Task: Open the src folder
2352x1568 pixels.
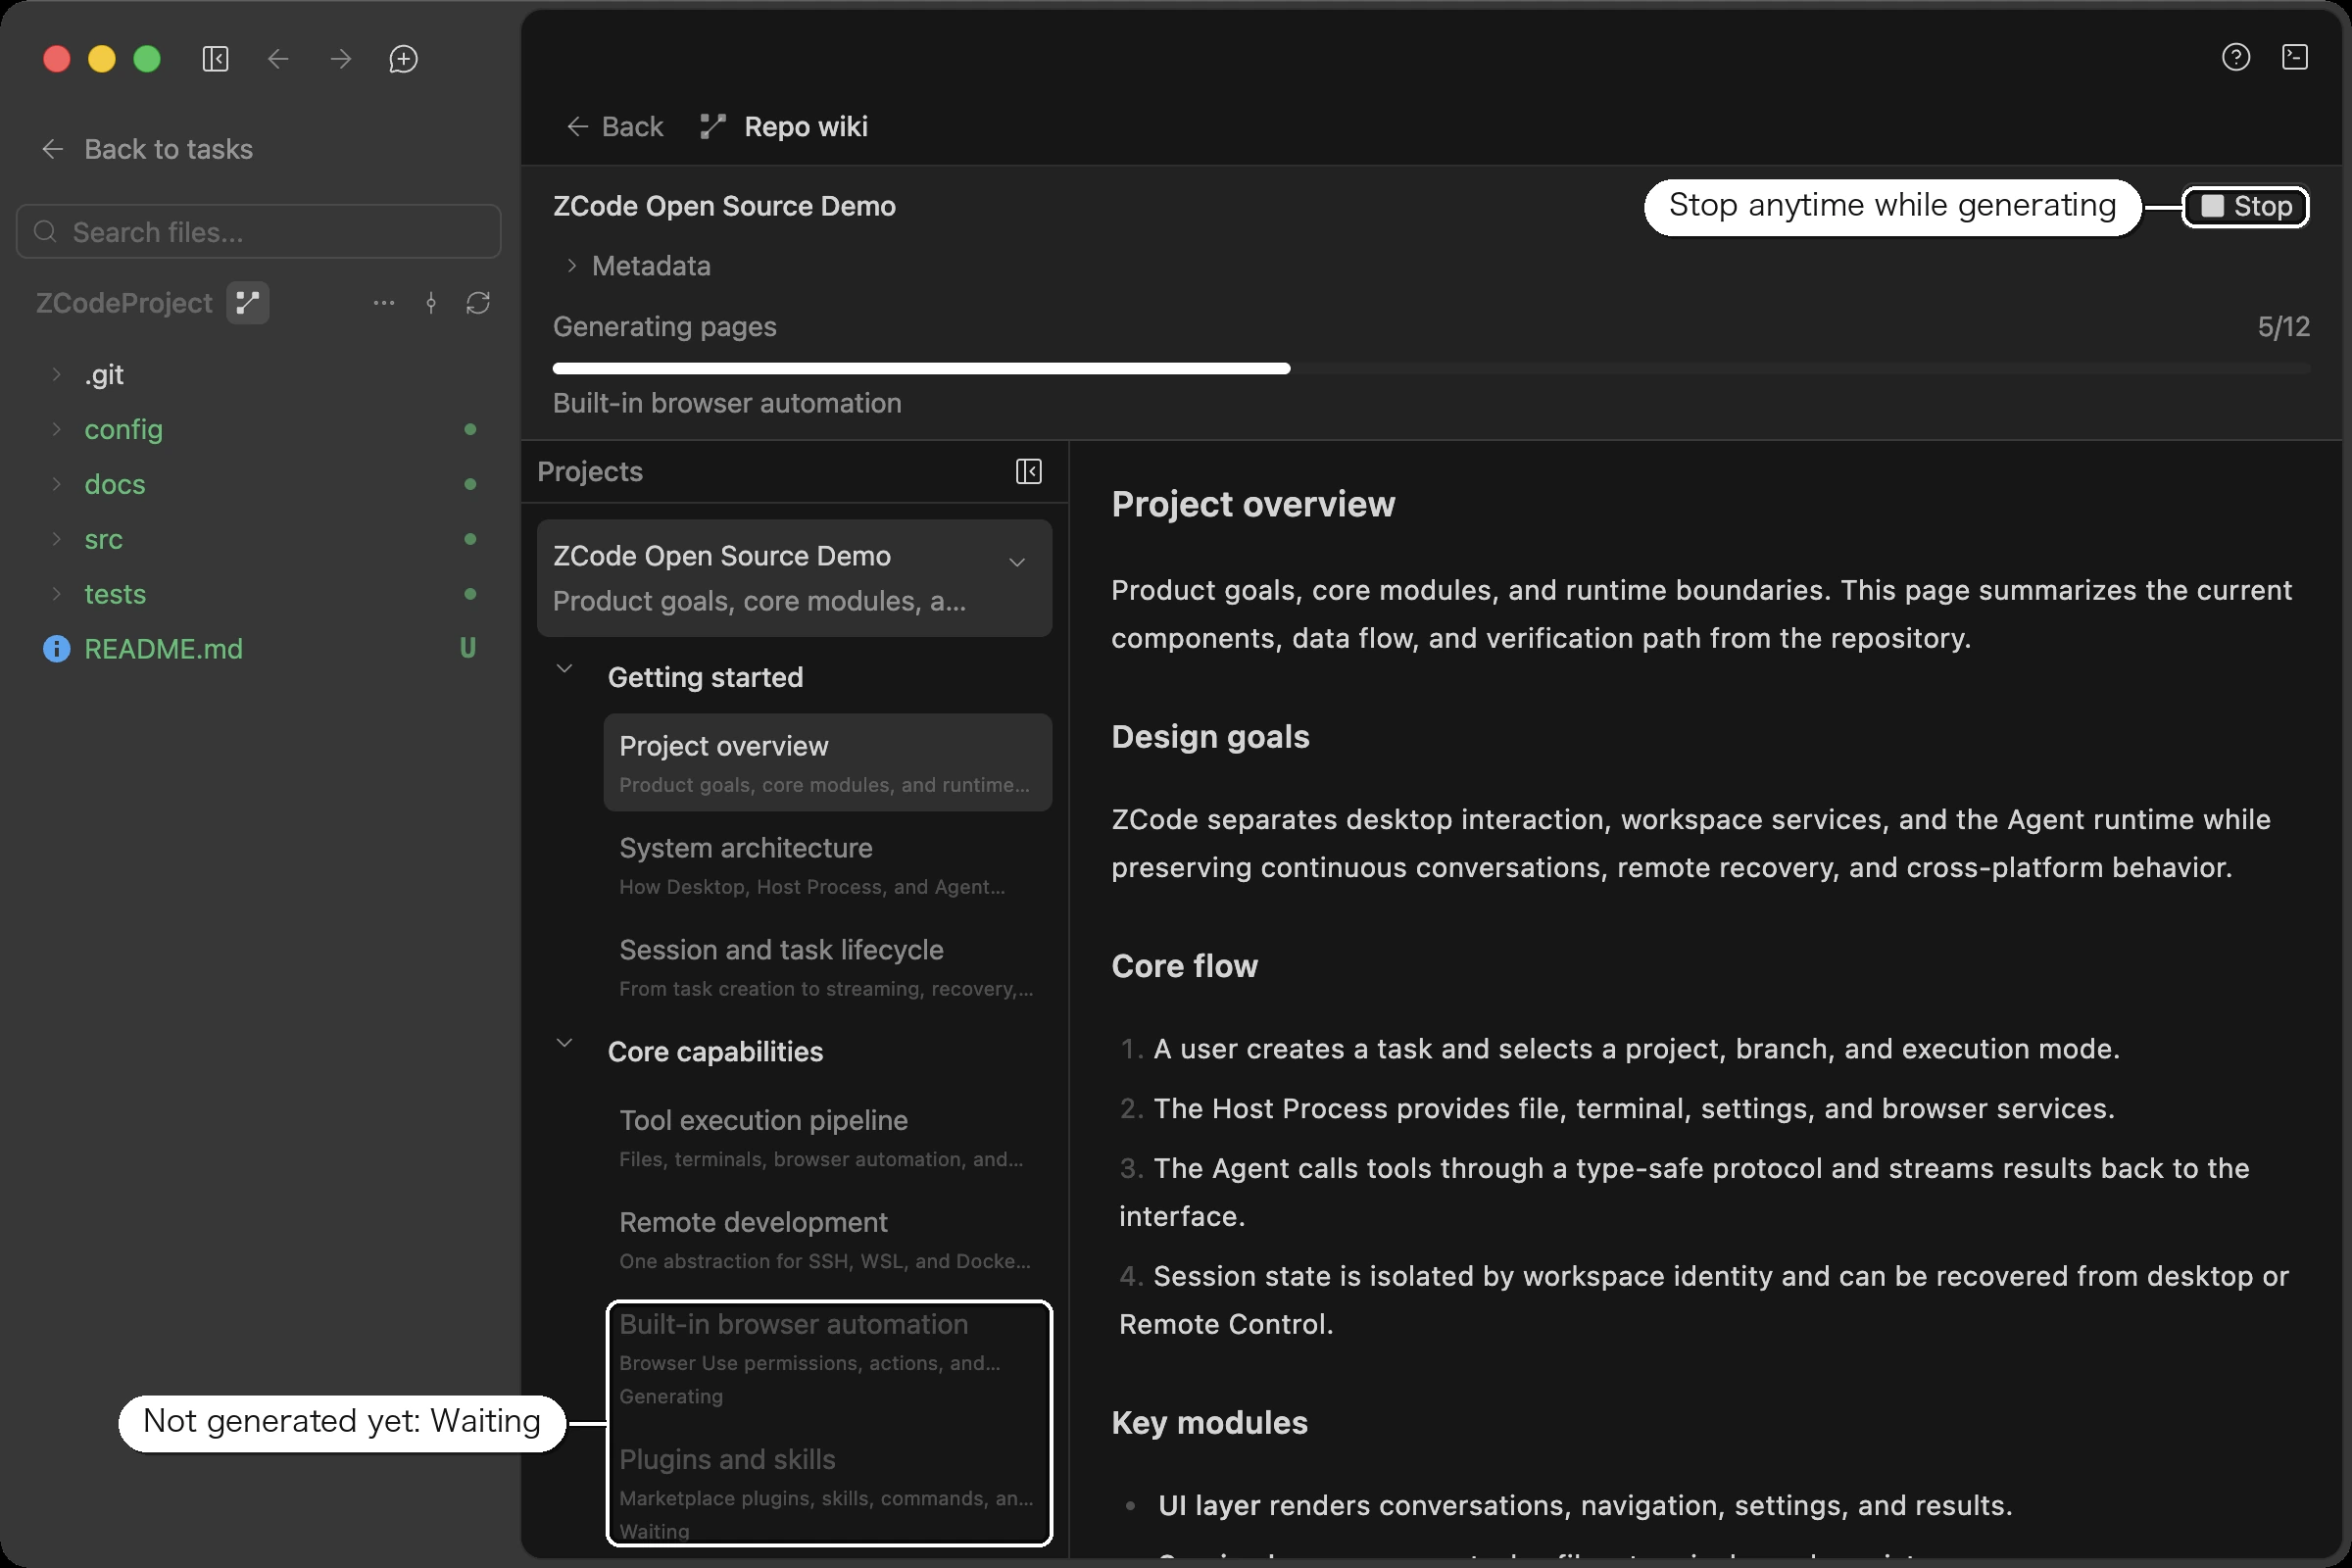Action: click(x=103, y=539)
